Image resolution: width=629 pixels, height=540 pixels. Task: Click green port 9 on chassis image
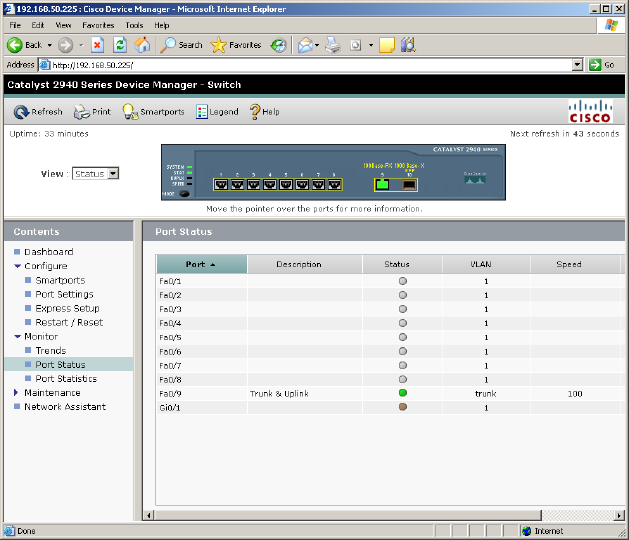tap(382, 185)
